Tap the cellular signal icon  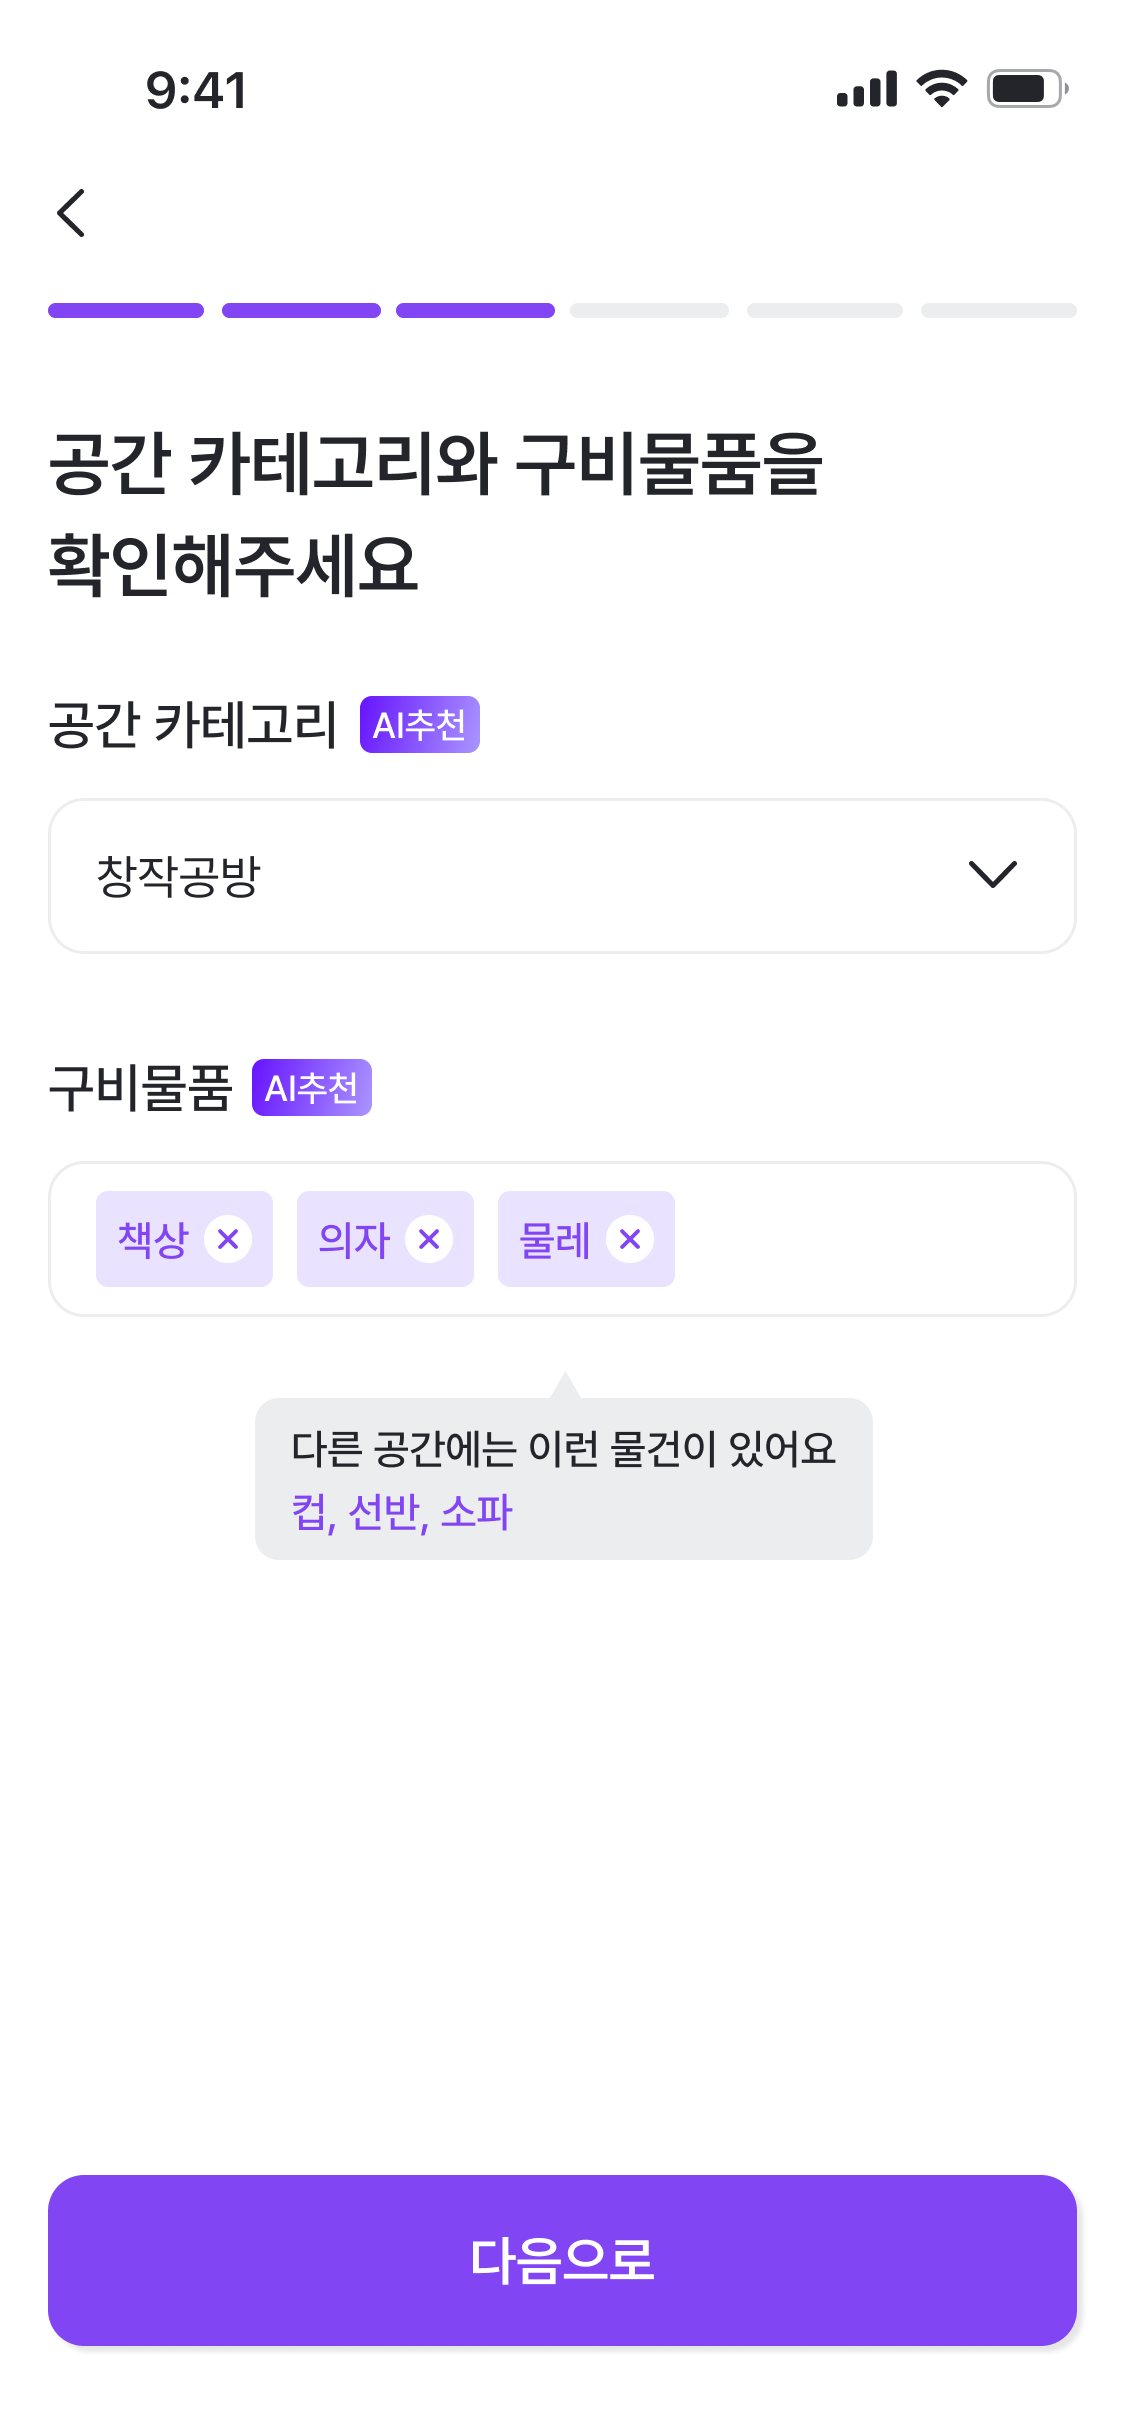(867, 89)
